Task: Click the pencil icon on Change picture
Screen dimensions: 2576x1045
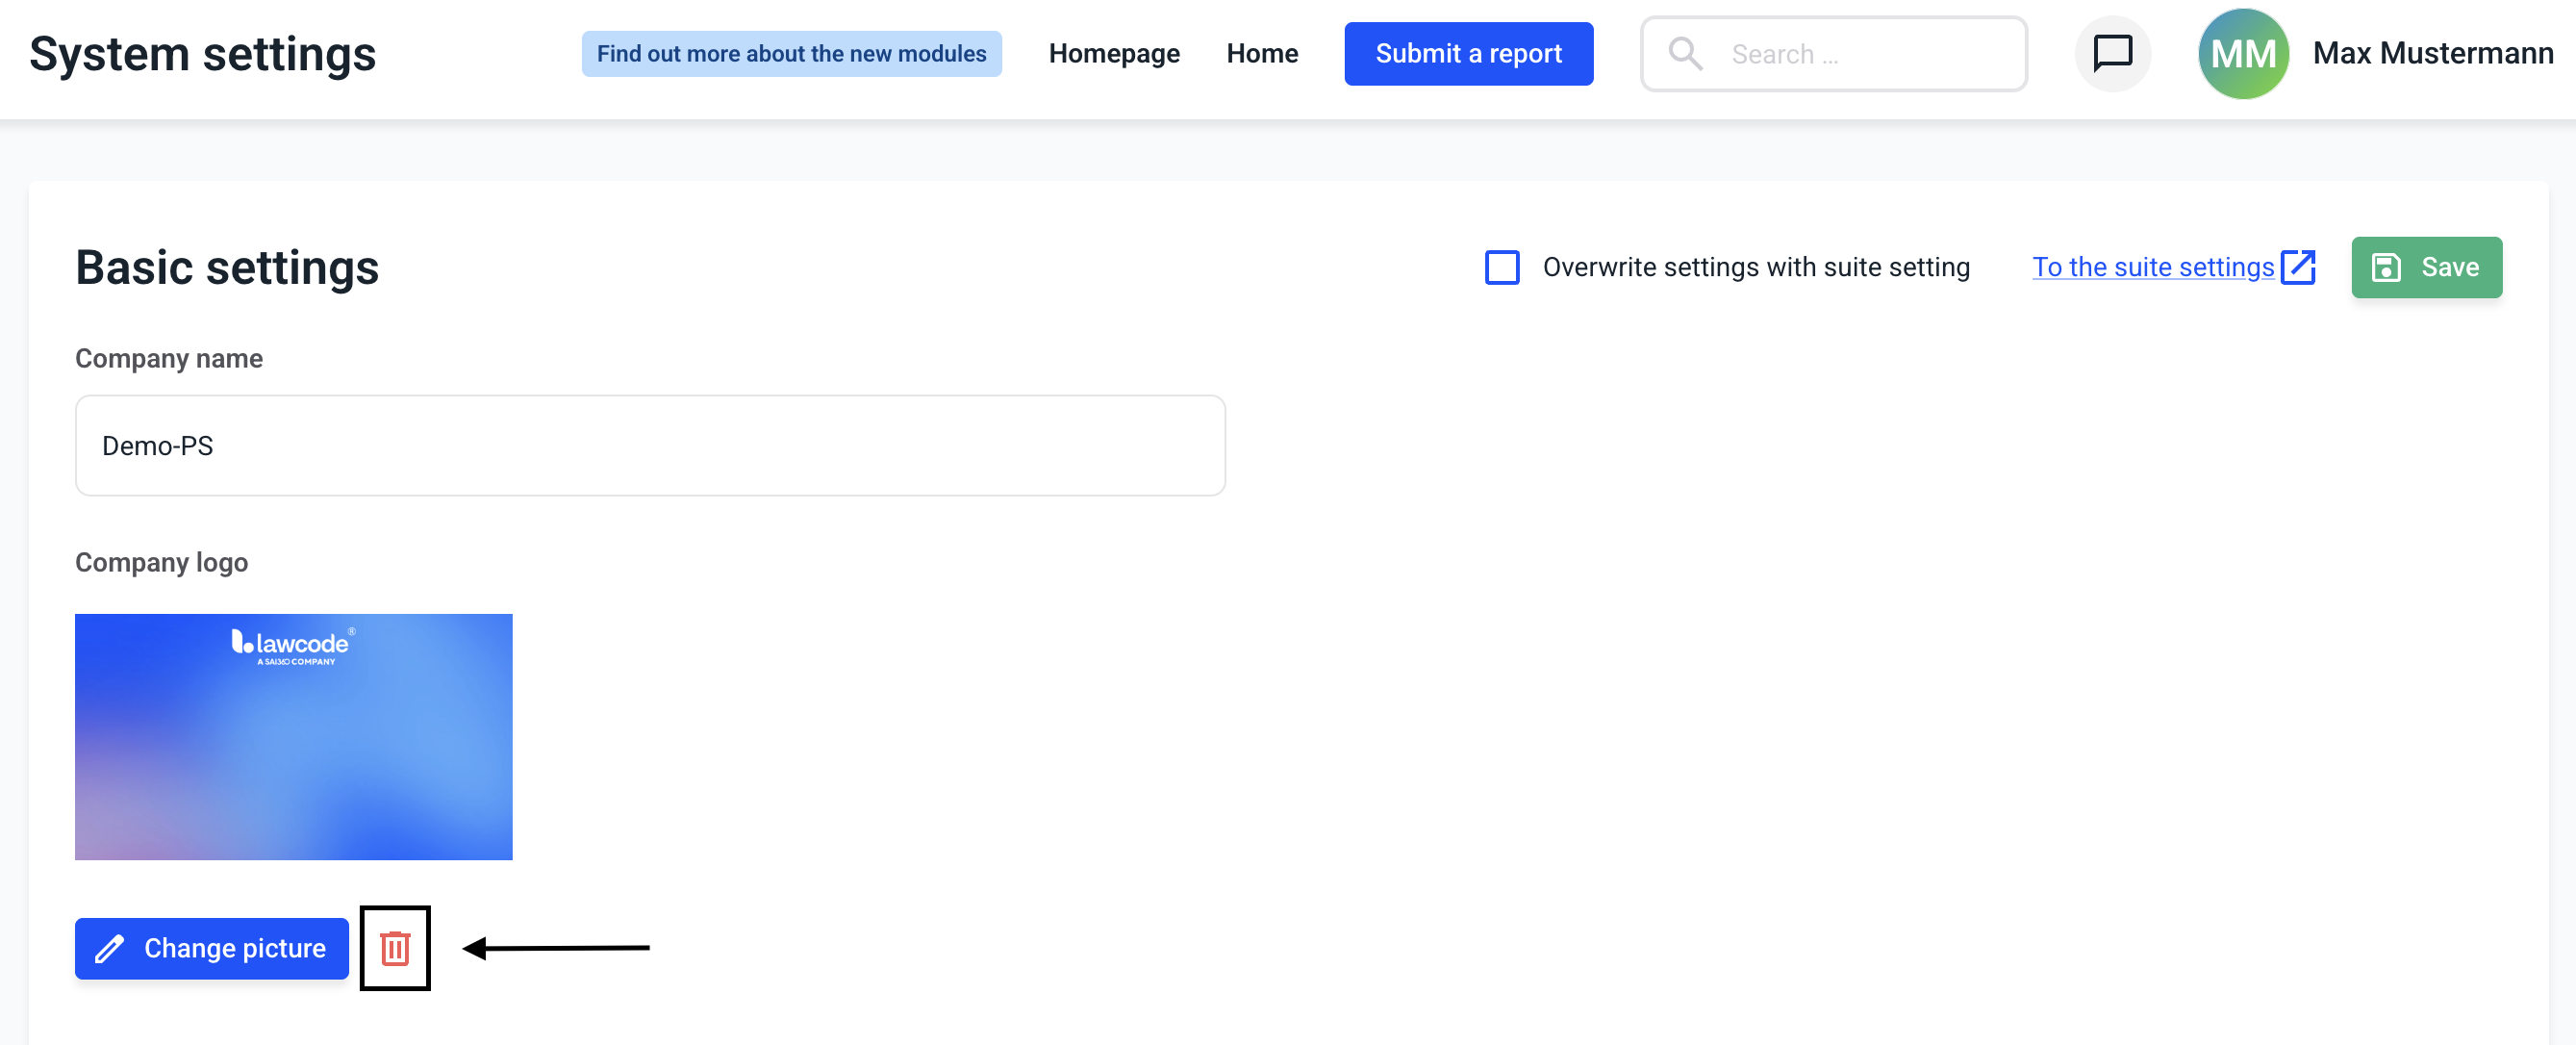Action: tap(109, 948)
